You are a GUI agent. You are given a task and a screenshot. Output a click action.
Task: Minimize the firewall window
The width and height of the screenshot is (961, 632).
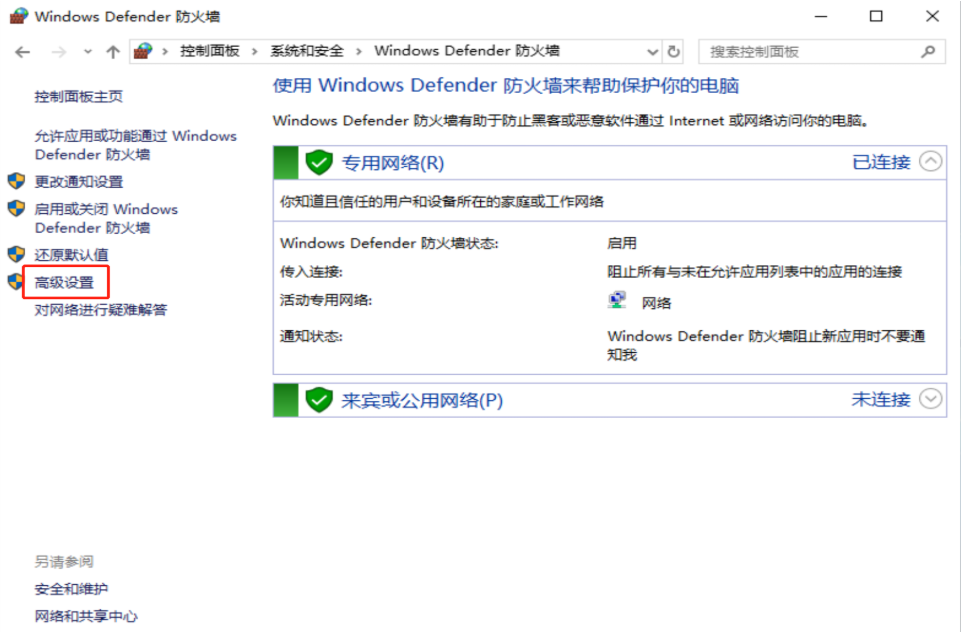click(821, 17)
